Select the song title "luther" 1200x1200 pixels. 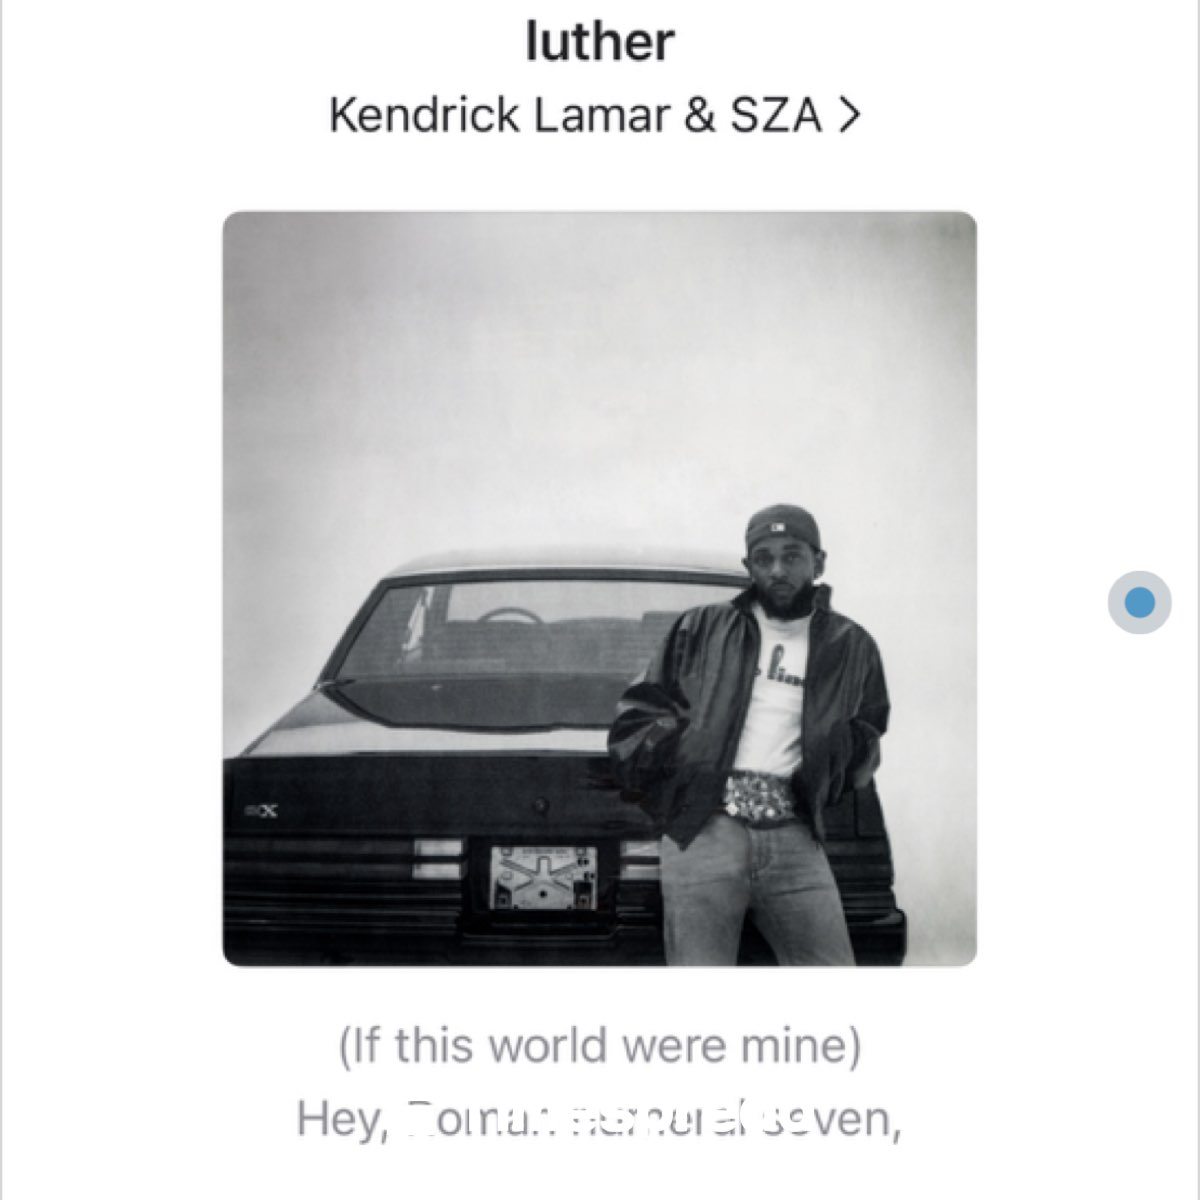pyautogui.click(x=600, y=42)
